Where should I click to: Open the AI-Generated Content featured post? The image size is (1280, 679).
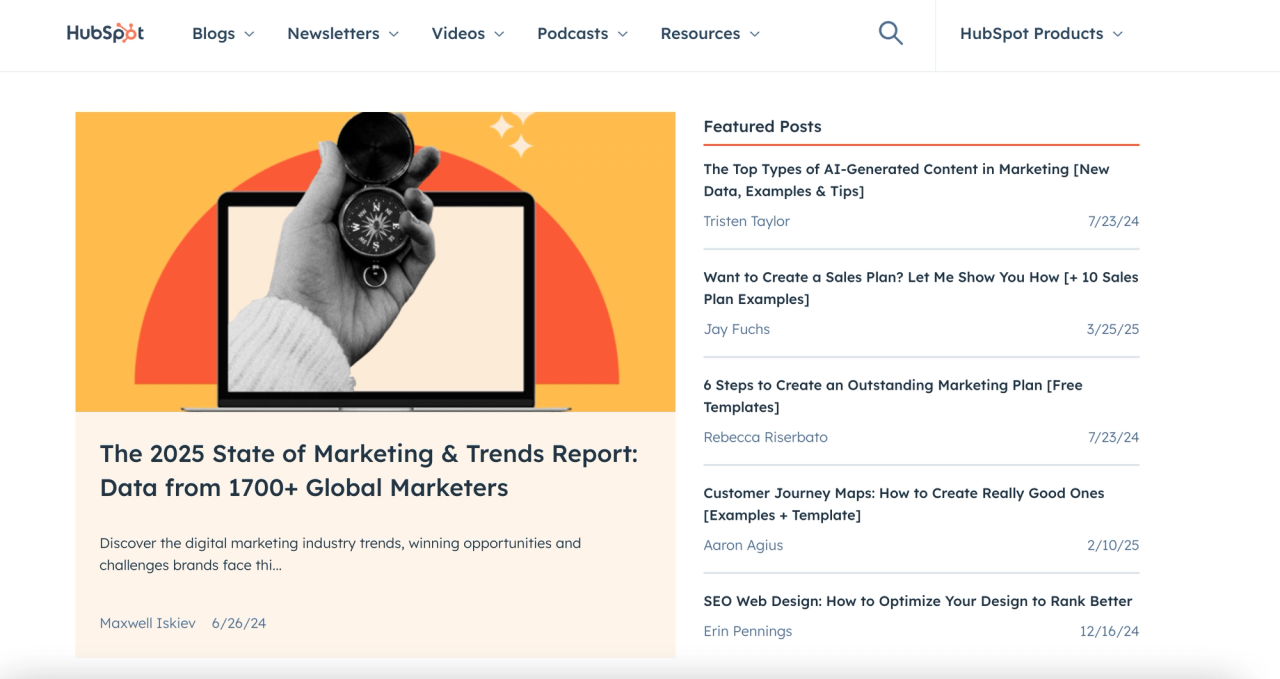(x=905, y=180)
